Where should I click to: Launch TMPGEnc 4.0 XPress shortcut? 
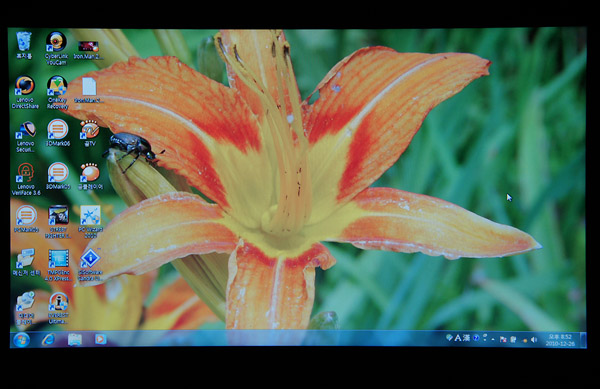(x=59, y=265)
